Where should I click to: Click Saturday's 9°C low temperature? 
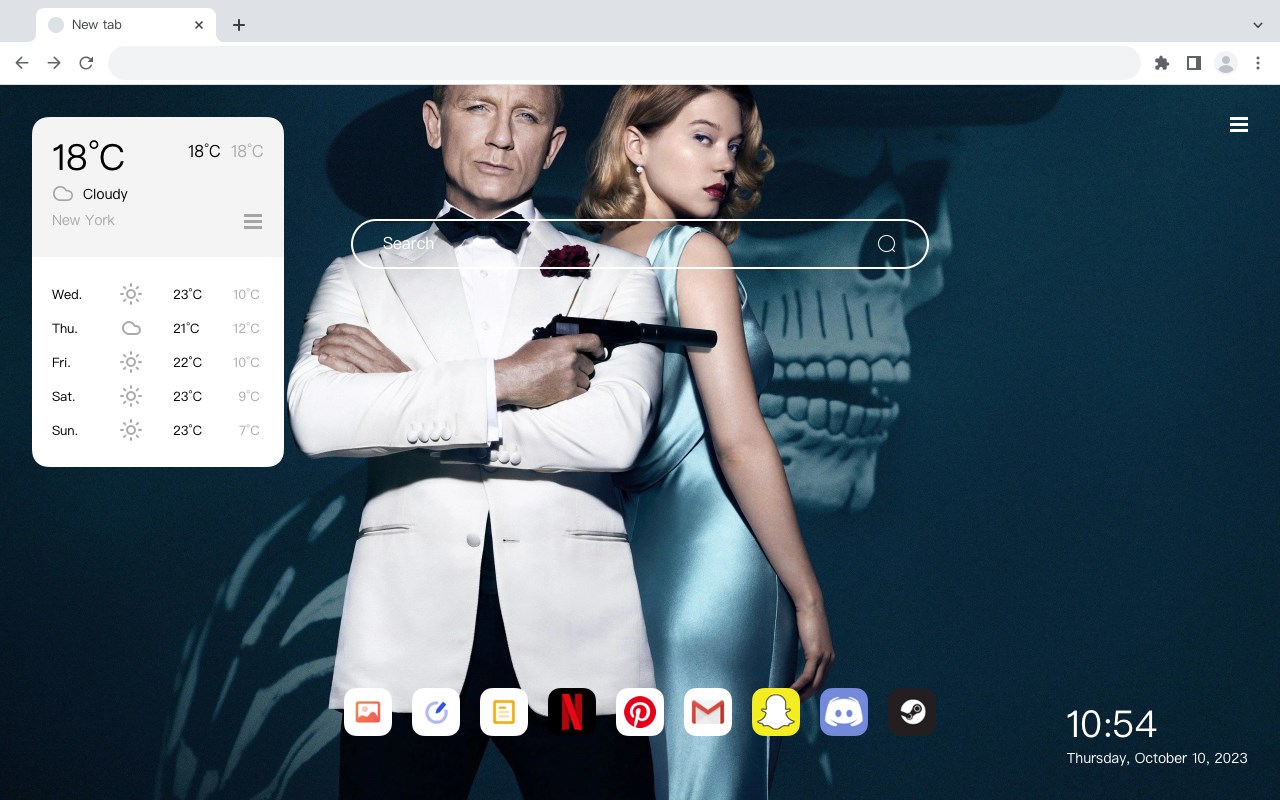249,396
